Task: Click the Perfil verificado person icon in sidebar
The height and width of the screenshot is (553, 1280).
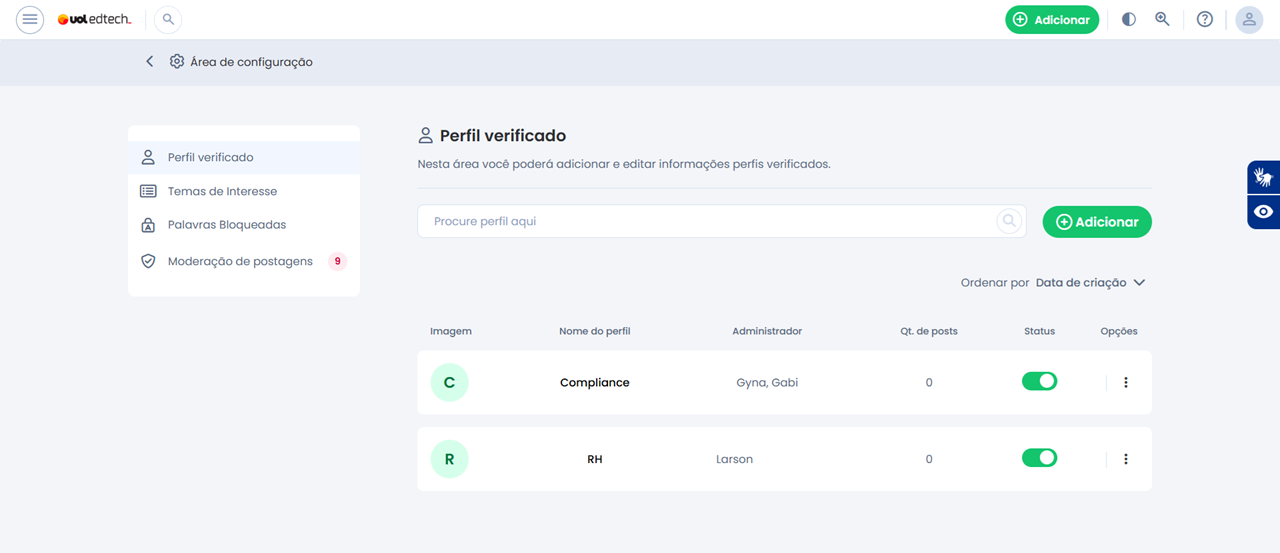Action: coord(148,157)
